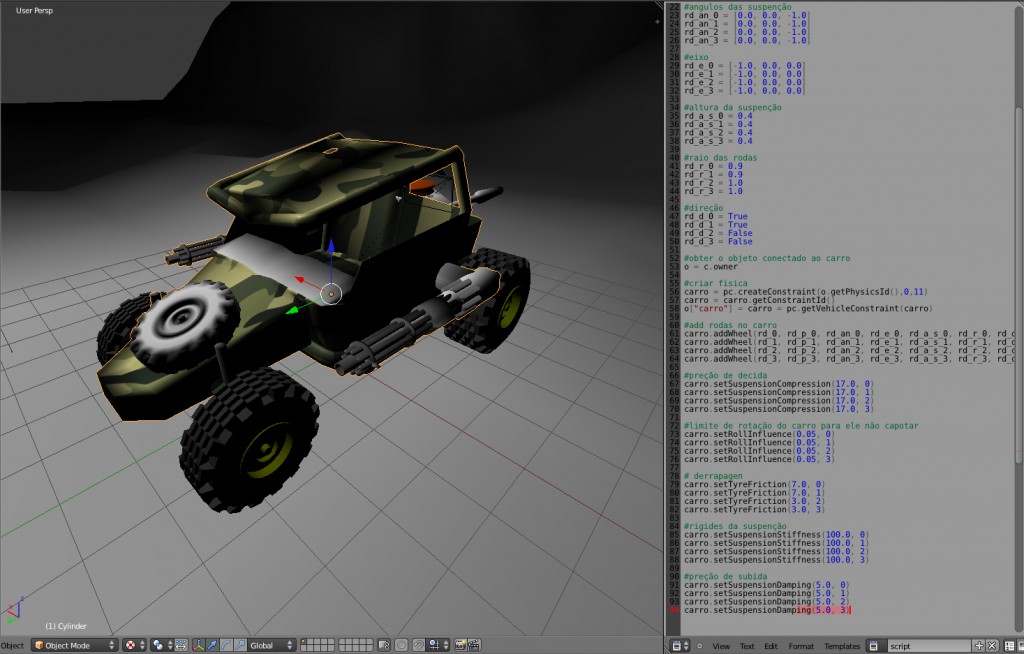The width and height of the screenshot is (1024, 654).
Task: Open the Object Mode dropdown
Action: tap(76, 645)
